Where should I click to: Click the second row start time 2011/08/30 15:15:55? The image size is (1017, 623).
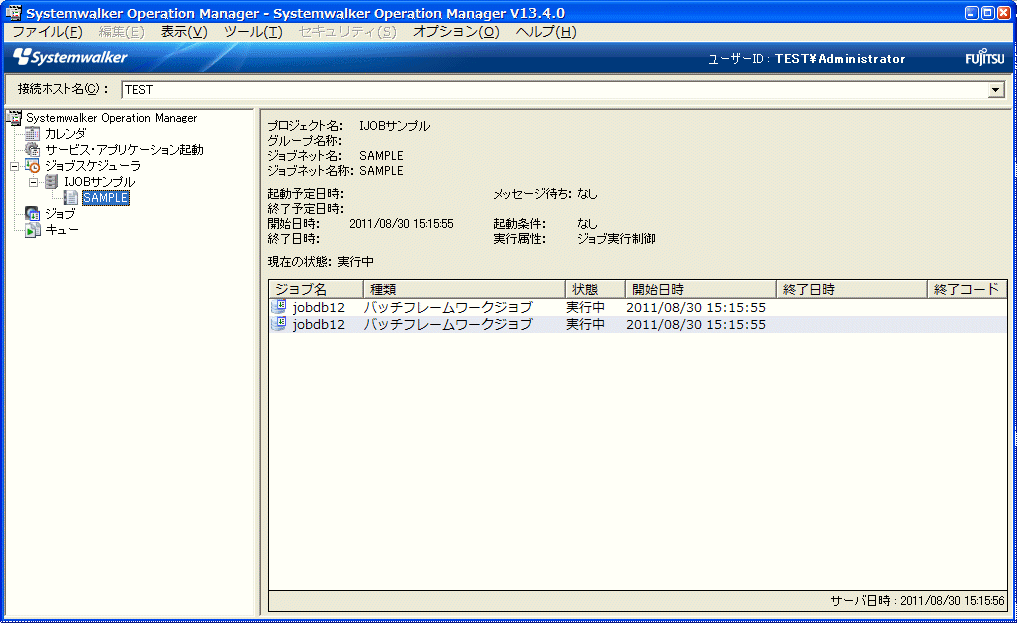tap(696, 324)
